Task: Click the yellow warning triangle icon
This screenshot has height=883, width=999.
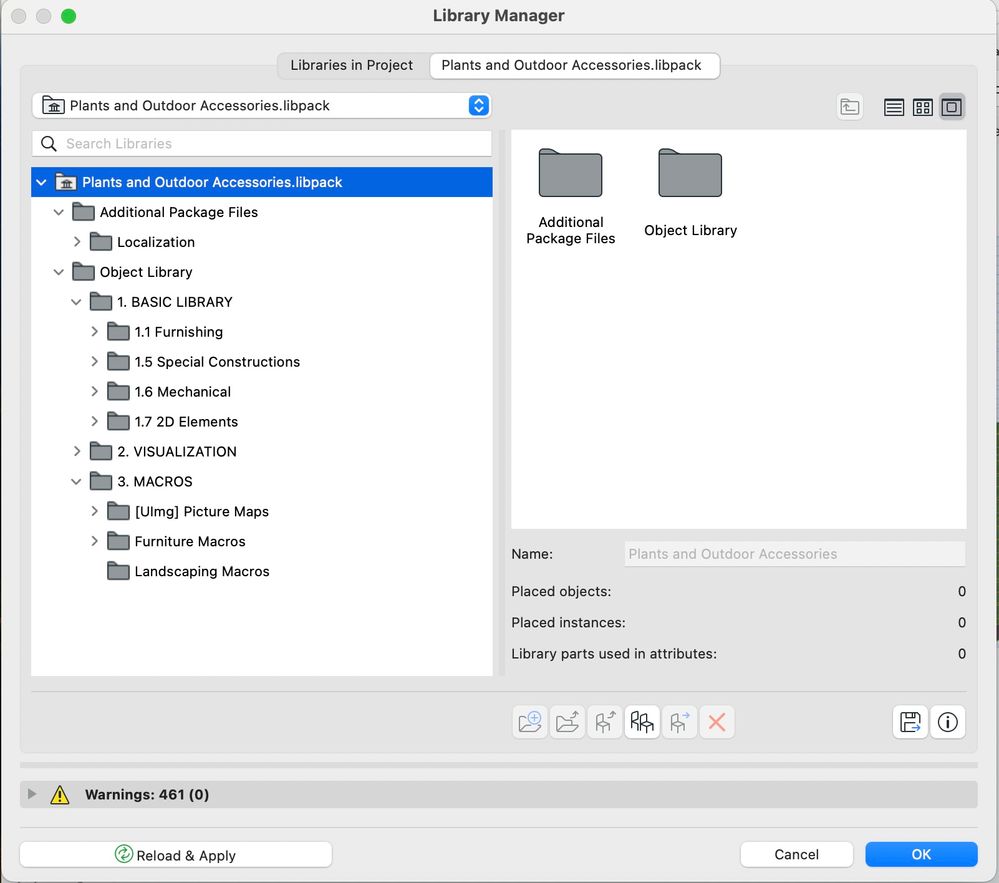Action: click(60, 794)
